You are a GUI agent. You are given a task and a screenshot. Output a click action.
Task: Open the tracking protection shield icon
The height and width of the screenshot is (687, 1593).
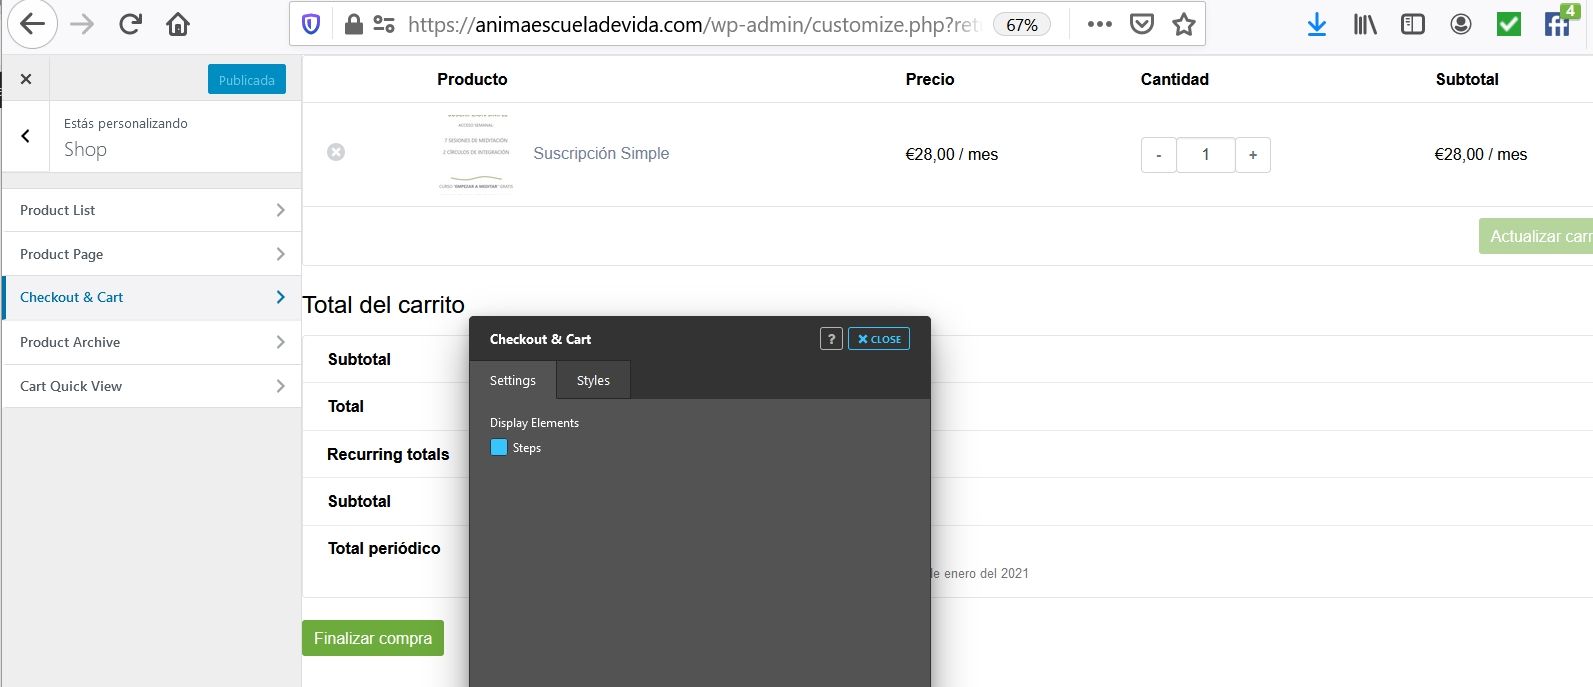coord(311,24)
